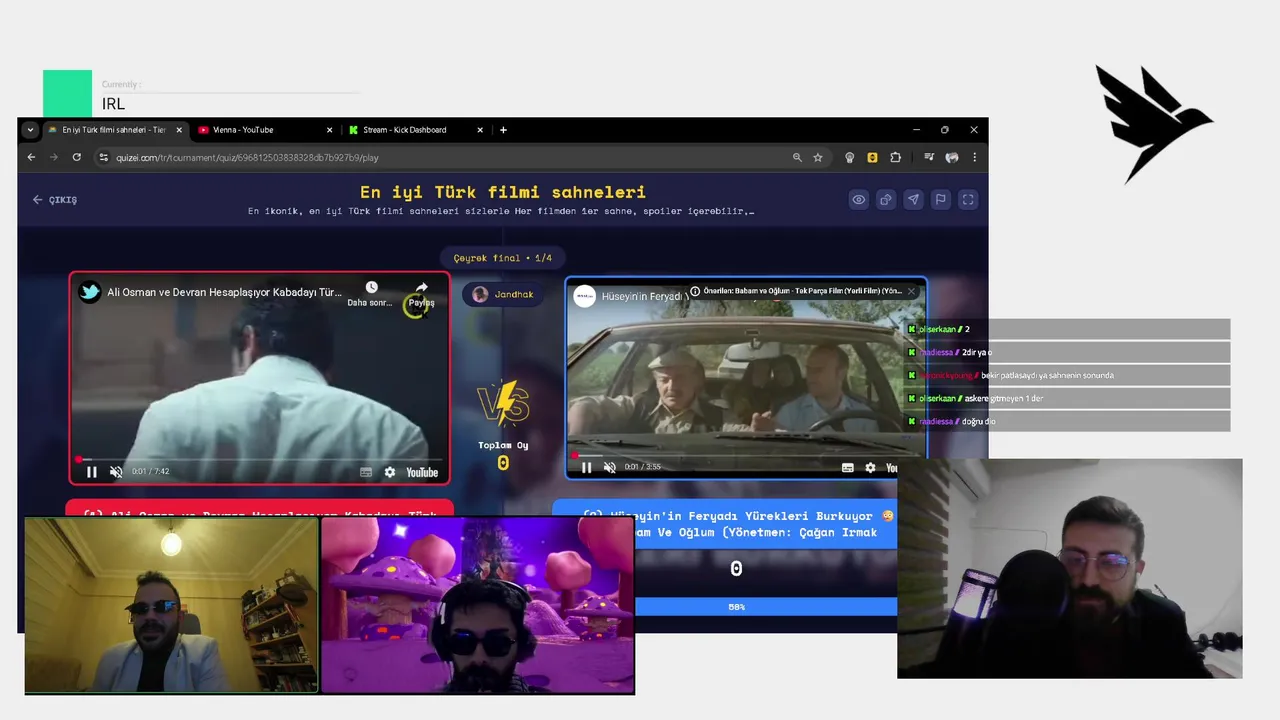Screen dimensions: 1280x720
Task: Close the Vienna - YouTube tab
Action: (x=329, y=130)
